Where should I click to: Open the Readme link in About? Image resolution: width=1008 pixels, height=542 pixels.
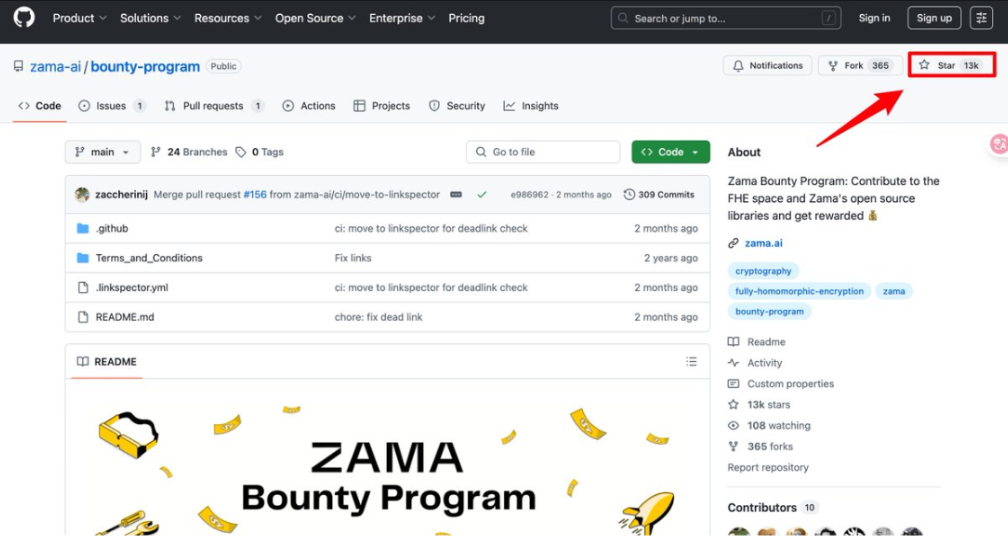757,341
